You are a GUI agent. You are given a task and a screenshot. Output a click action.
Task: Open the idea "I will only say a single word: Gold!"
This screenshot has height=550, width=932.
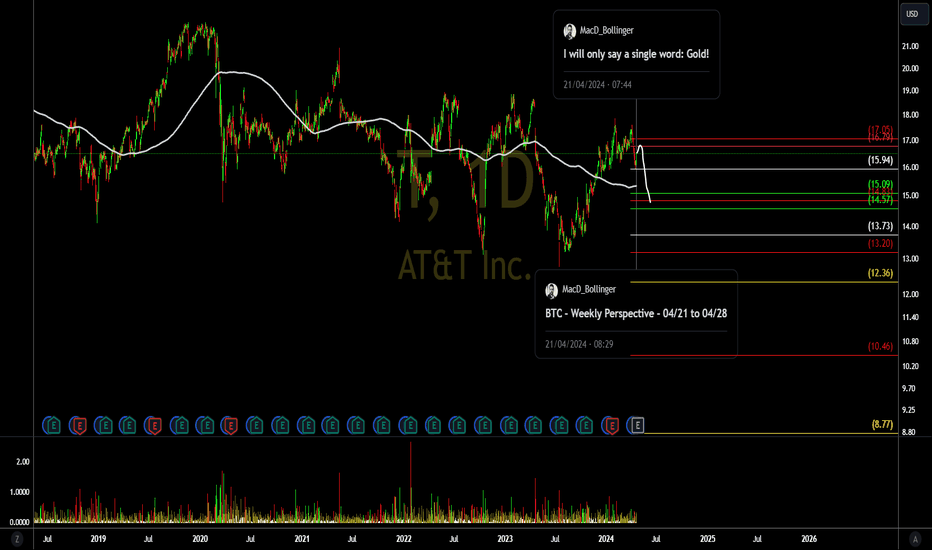tap(636, 54)
